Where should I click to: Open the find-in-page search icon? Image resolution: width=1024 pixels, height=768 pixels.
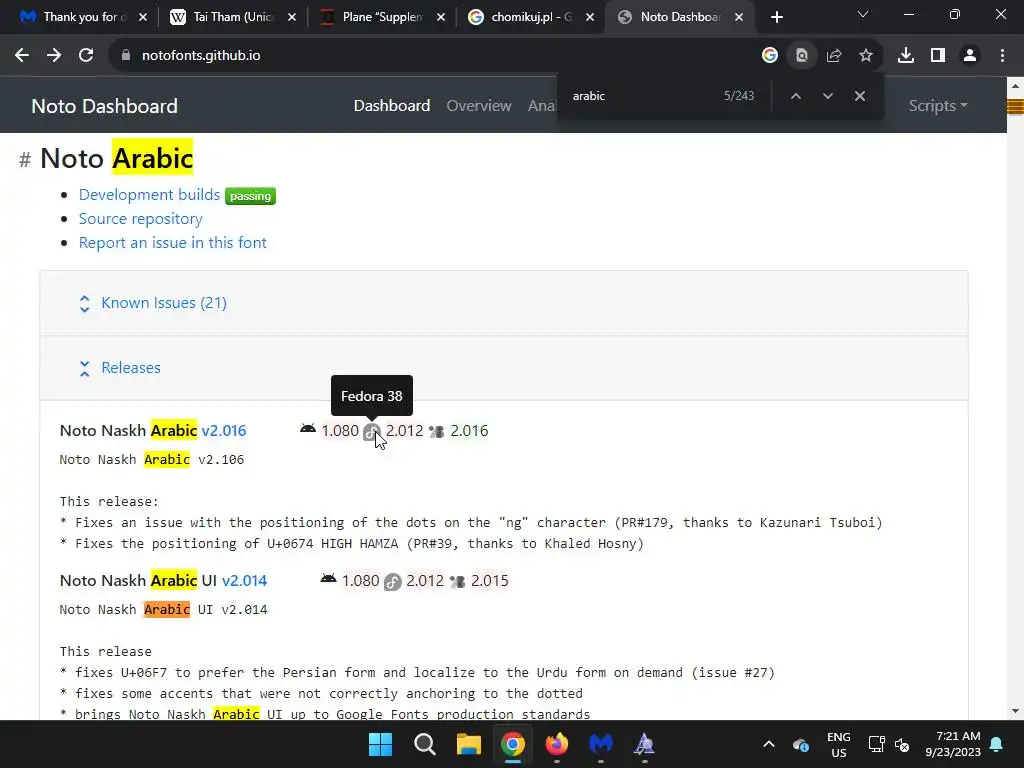tap(801, 56)
